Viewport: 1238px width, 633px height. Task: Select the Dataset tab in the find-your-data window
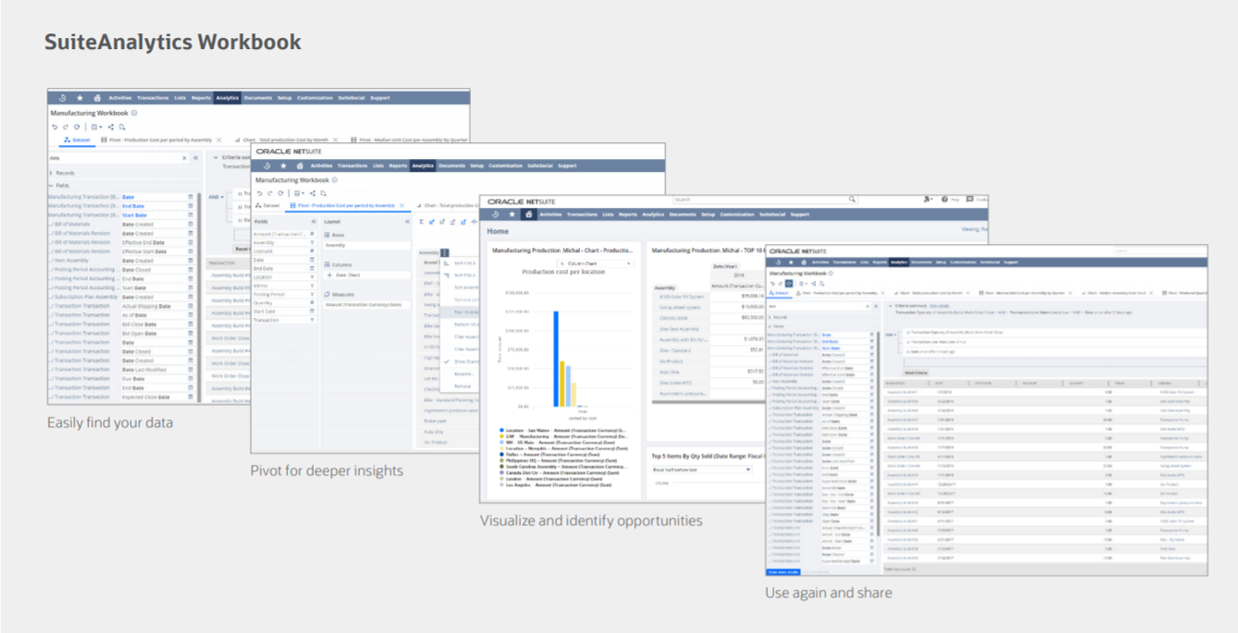pyautogui.click(x=75, y=140)
